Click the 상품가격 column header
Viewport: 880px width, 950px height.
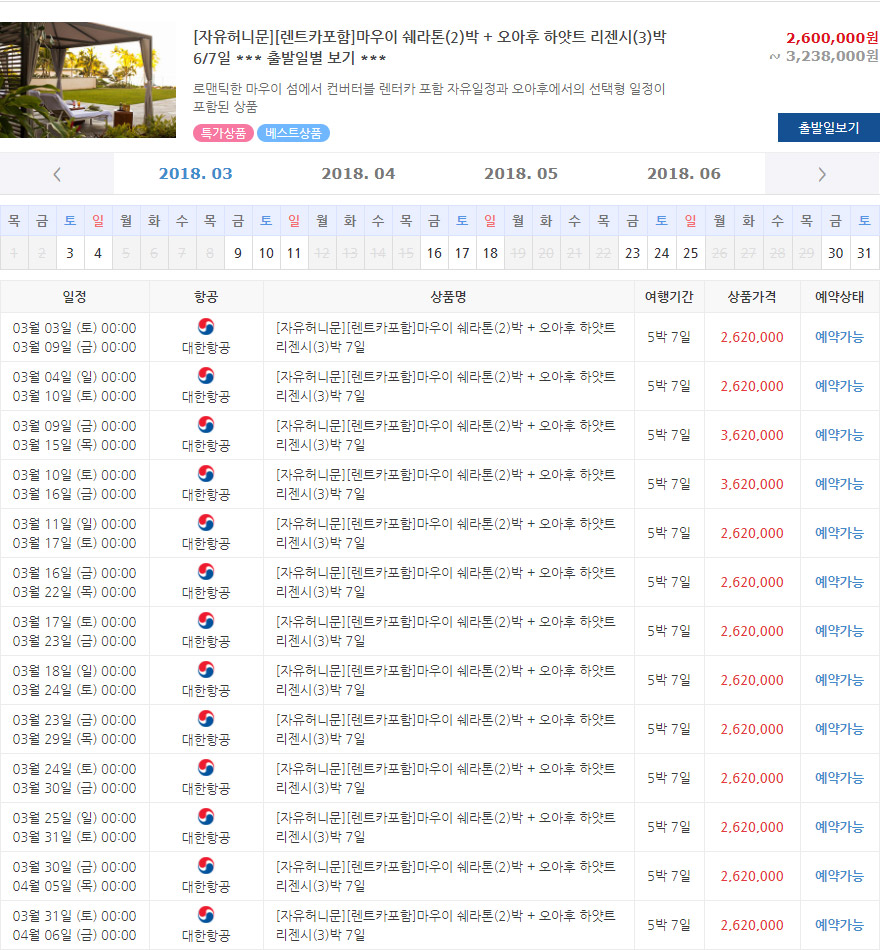pyautogui.click(x=752, y=297)
